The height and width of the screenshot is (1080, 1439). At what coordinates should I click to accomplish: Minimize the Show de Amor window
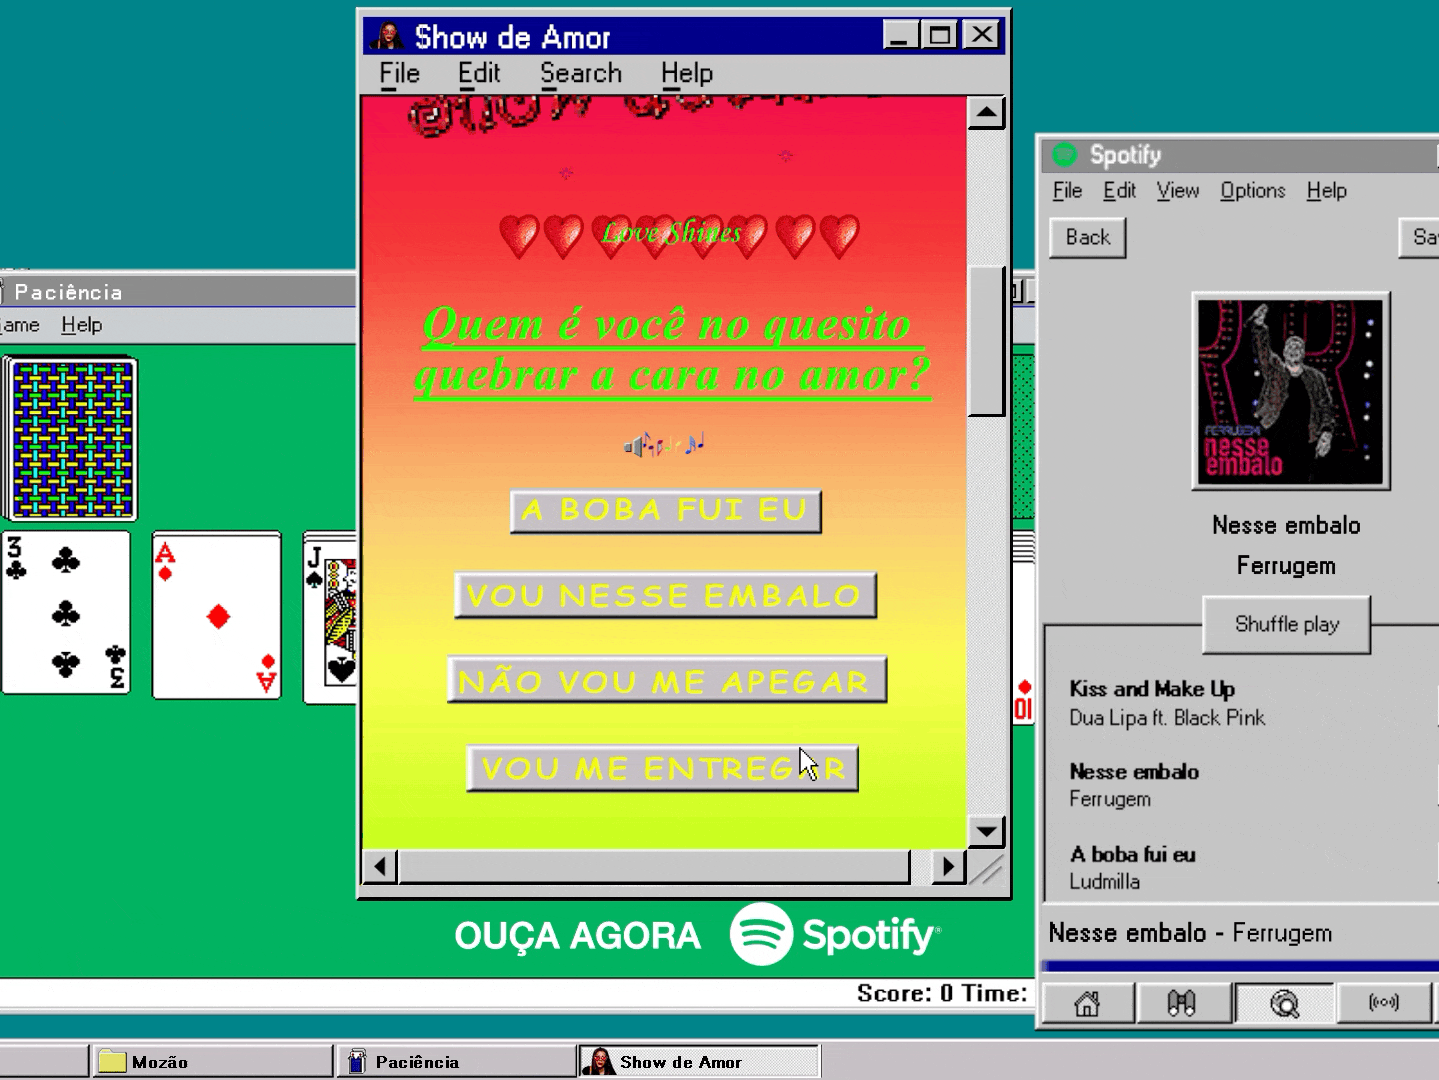(901, 36)
